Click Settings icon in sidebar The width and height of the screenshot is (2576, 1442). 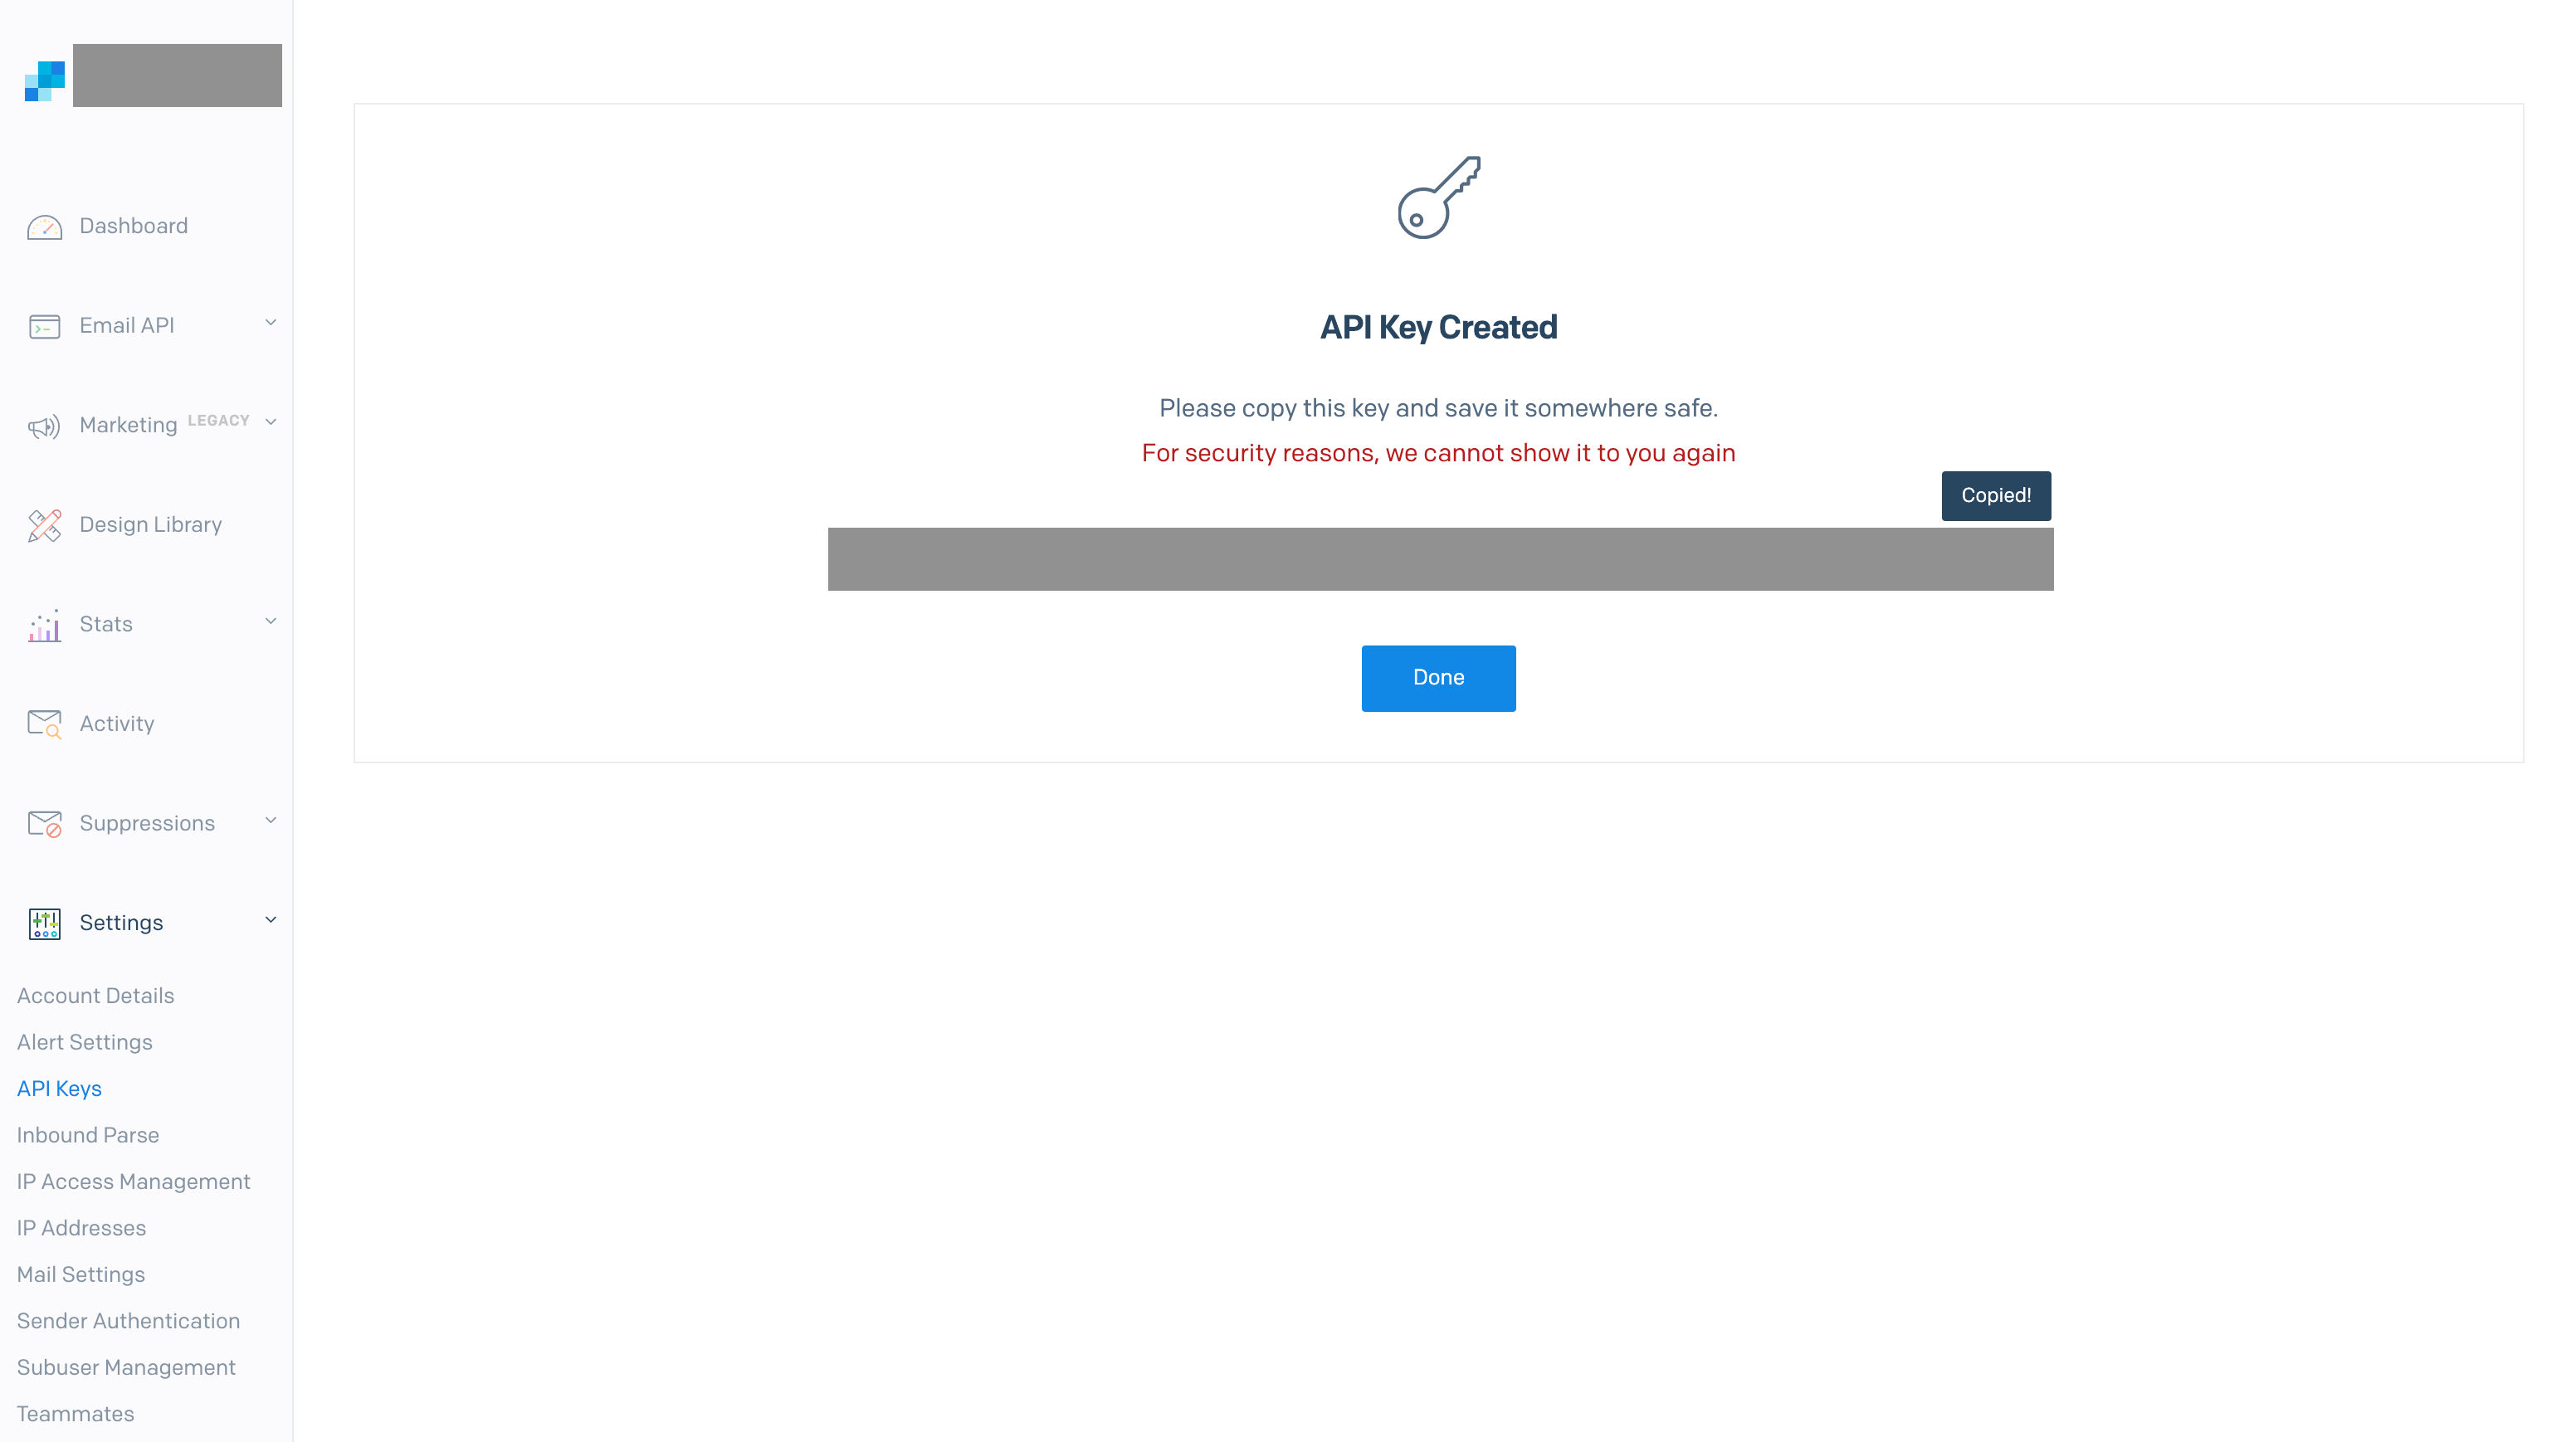(42, 922)
